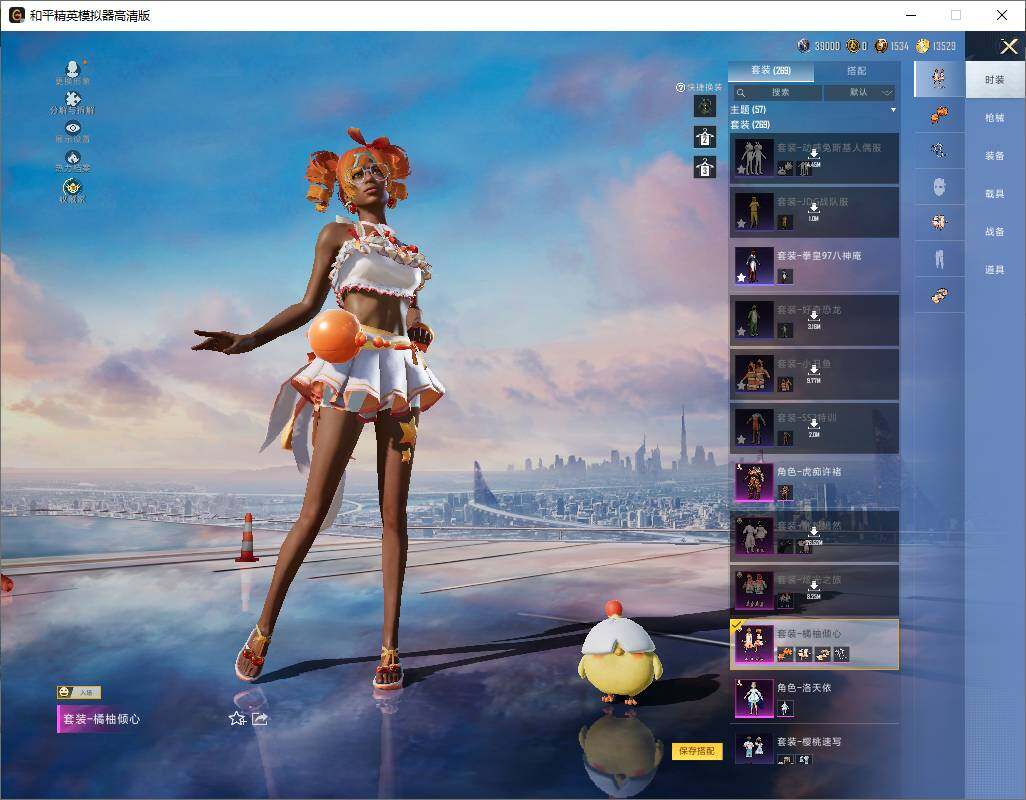This screenshot has height=800, width=1026.
Task: Click the 快捷换装 help question mark
Action: 680,87
